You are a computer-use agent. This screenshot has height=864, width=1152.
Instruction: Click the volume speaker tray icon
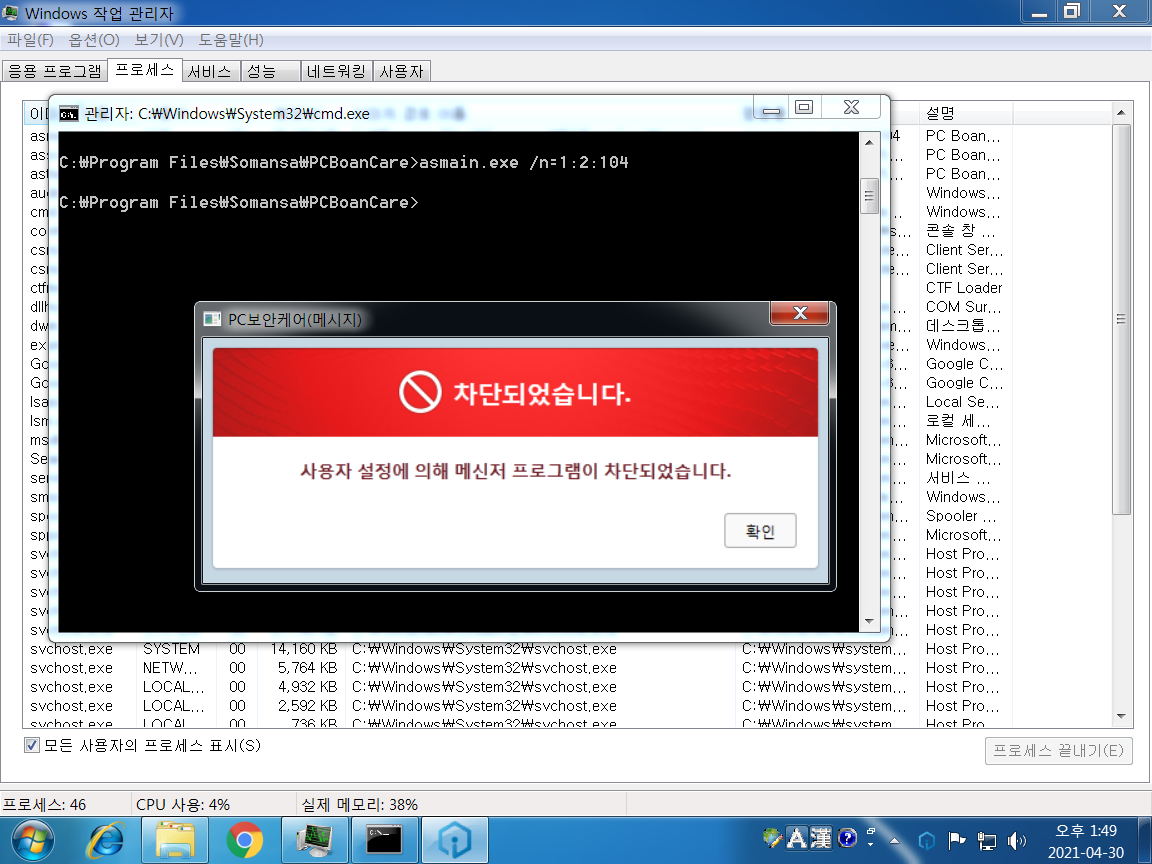click(x=1017, y=840)
